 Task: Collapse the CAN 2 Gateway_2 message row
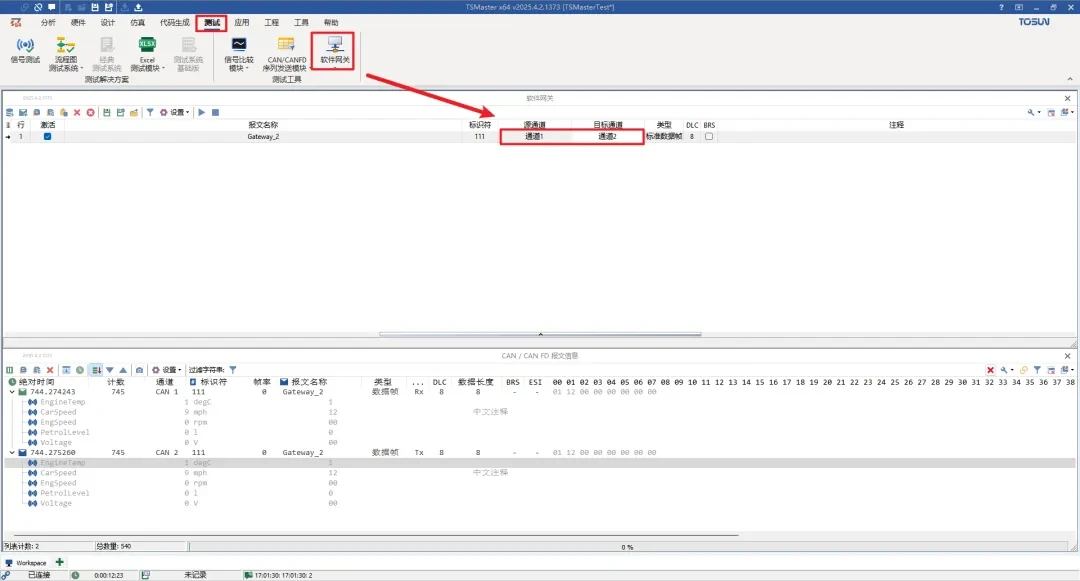point(13,453)
